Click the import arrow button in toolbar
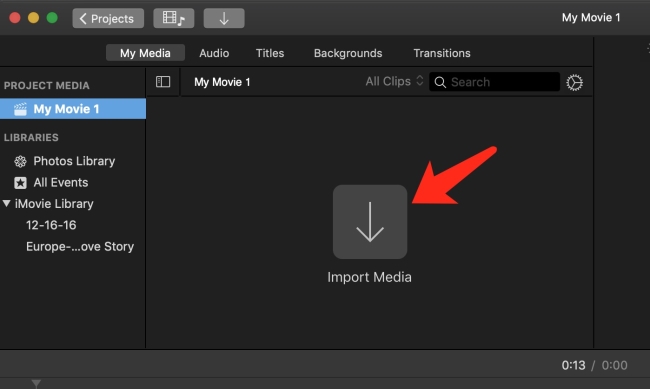650x389 pixels. point(224,18)
